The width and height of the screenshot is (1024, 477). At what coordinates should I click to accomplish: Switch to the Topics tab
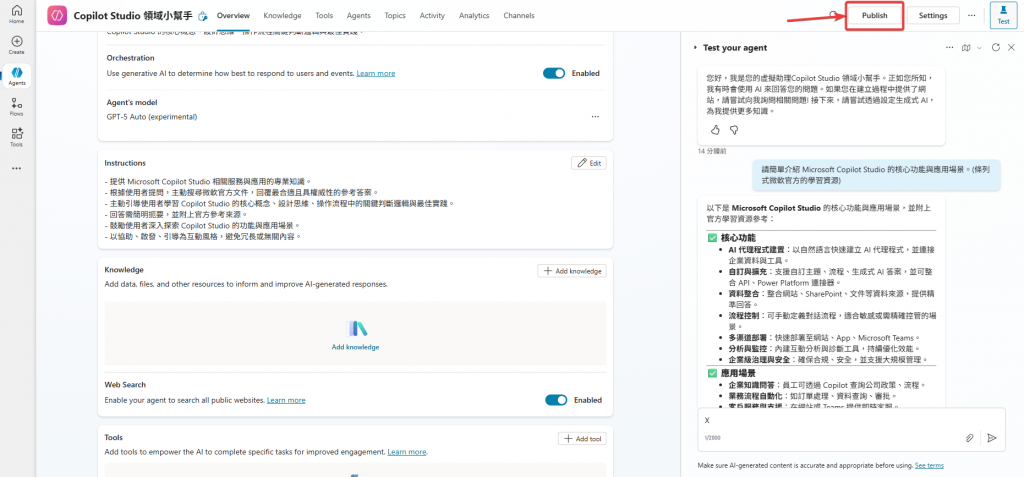tap(395, 15)
